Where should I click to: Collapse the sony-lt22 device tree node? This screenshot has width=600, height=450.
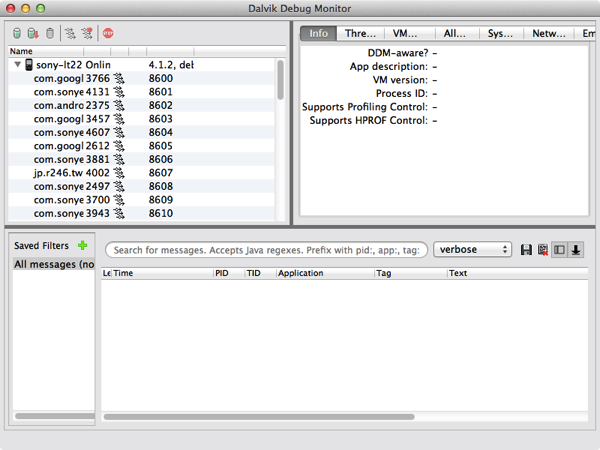click(x=18, y=64)
